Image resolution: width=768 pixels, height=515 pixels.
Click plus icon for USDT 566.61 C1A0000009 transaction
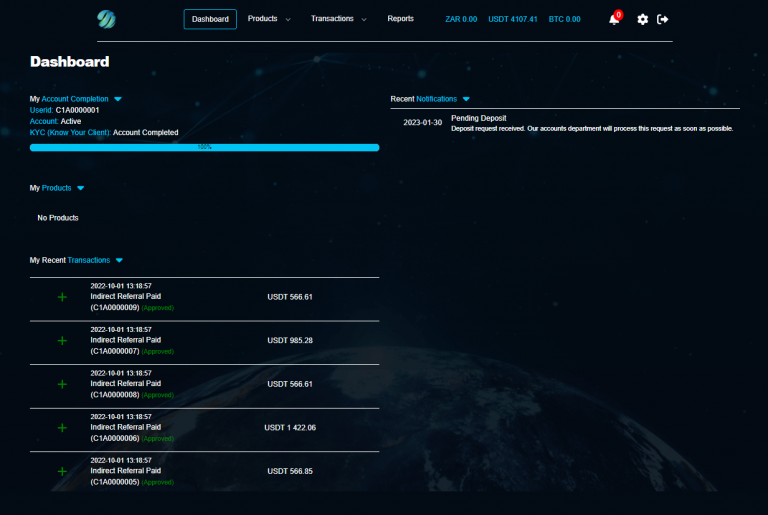click(62, 297)
